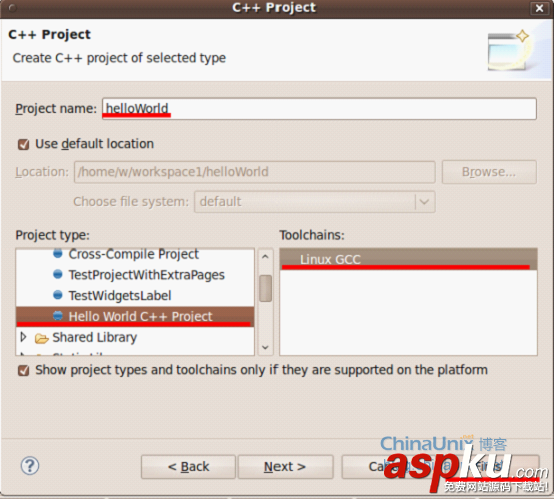Click the Browse button
This screenshot has height=499, width=554.
point(489,172)
